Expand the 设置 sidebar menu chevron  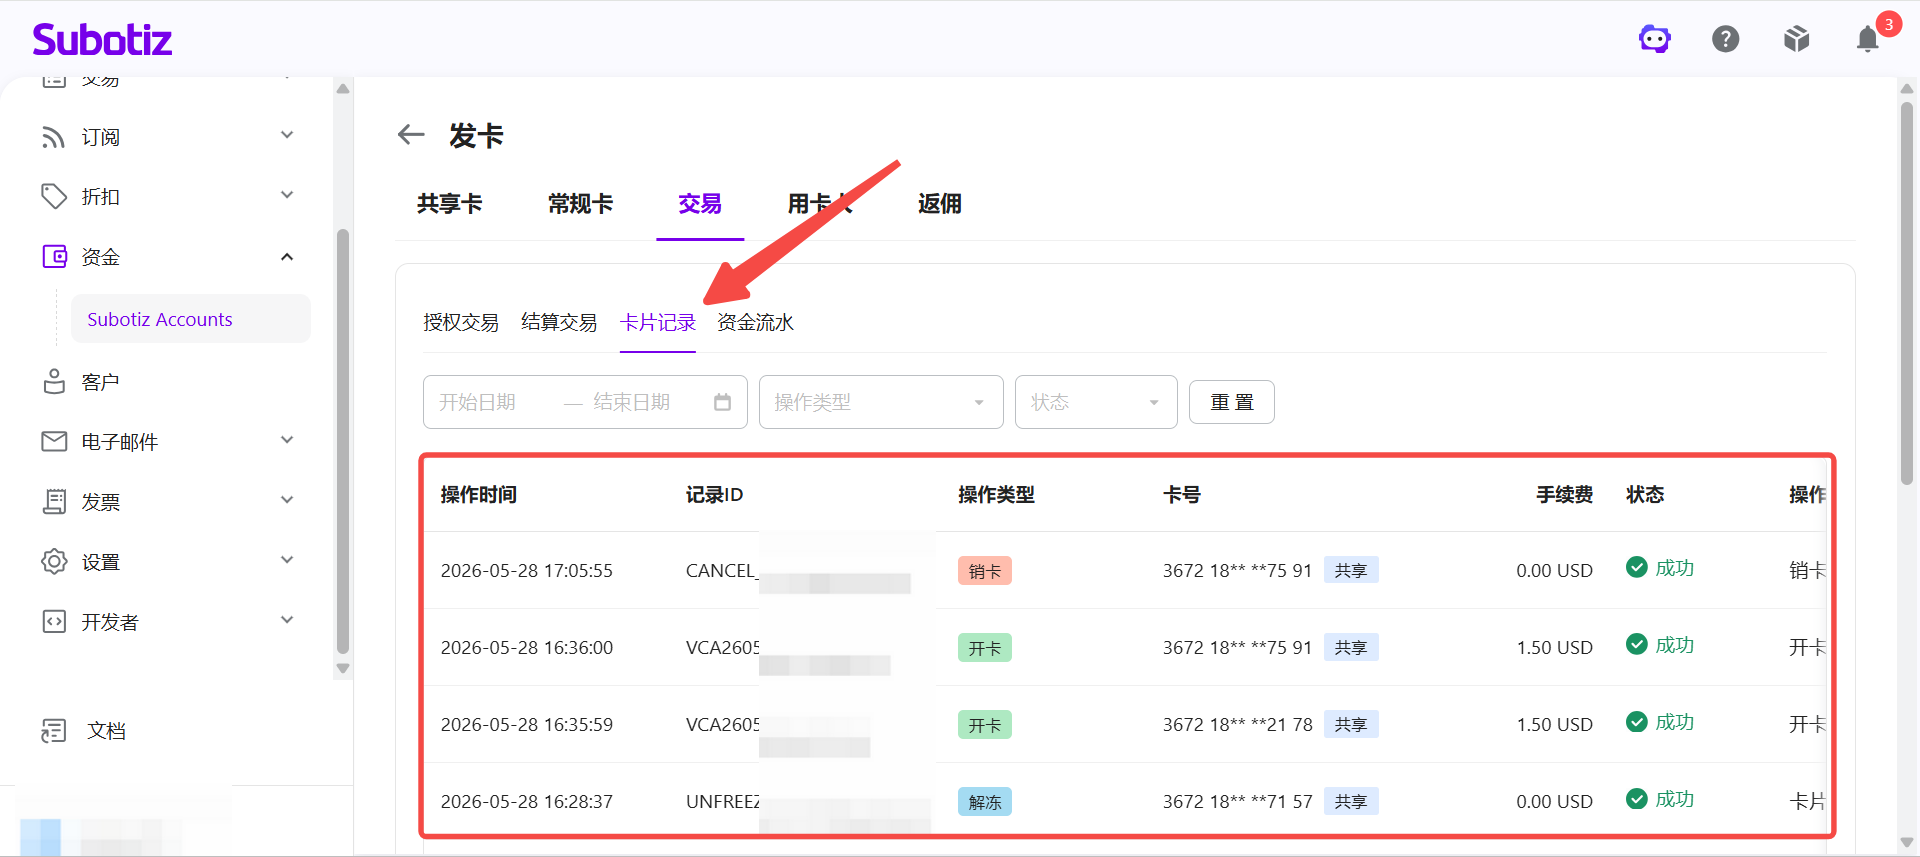pyautogui.click(x=287, y=560)
